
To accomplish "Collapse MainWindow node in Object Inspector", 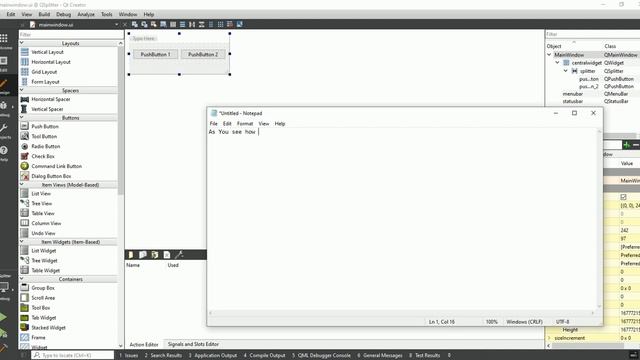I will (549, 55).
